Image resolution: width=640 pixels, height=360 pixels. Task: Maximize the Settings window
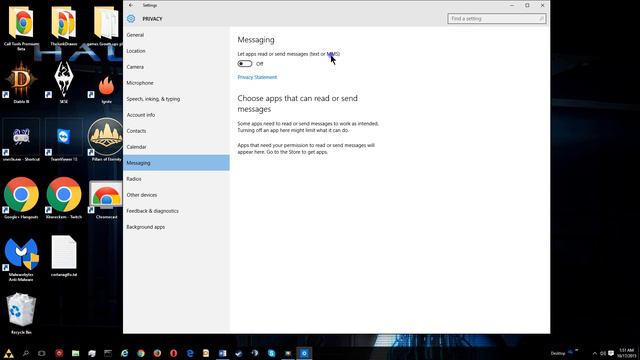pyautogui.click(x=527, y=5)
